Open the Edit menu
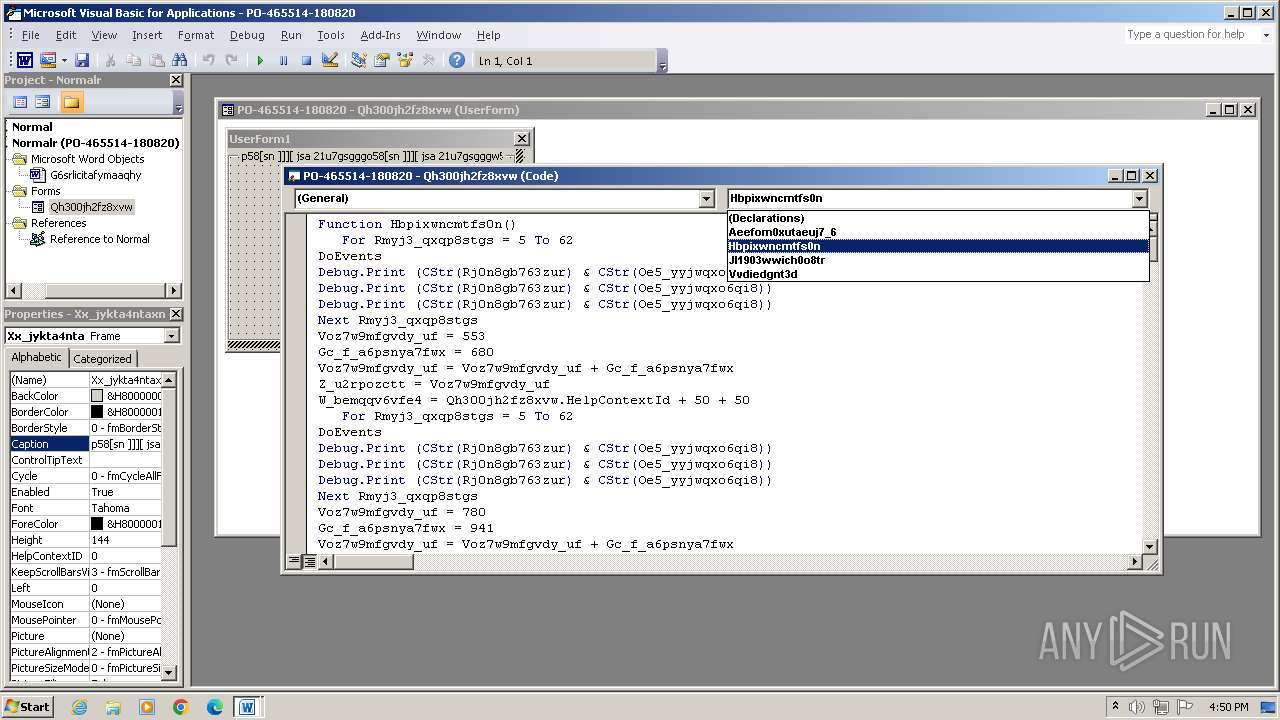This screenshot has height=720, width=1280. click(x=66, y=35)
